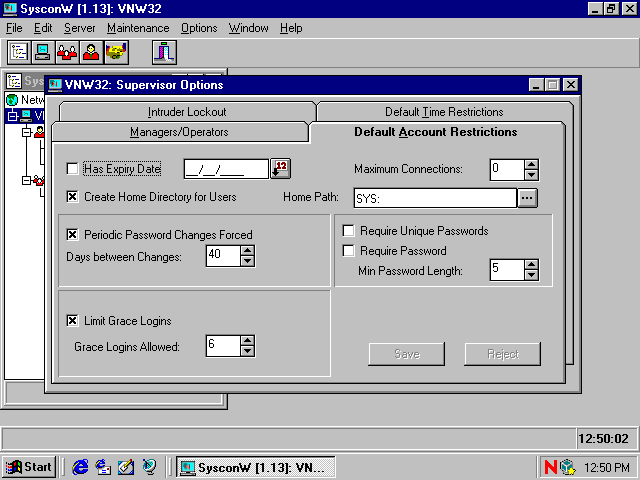Open the Edit menu
The image size is (640, 480).
43,28
